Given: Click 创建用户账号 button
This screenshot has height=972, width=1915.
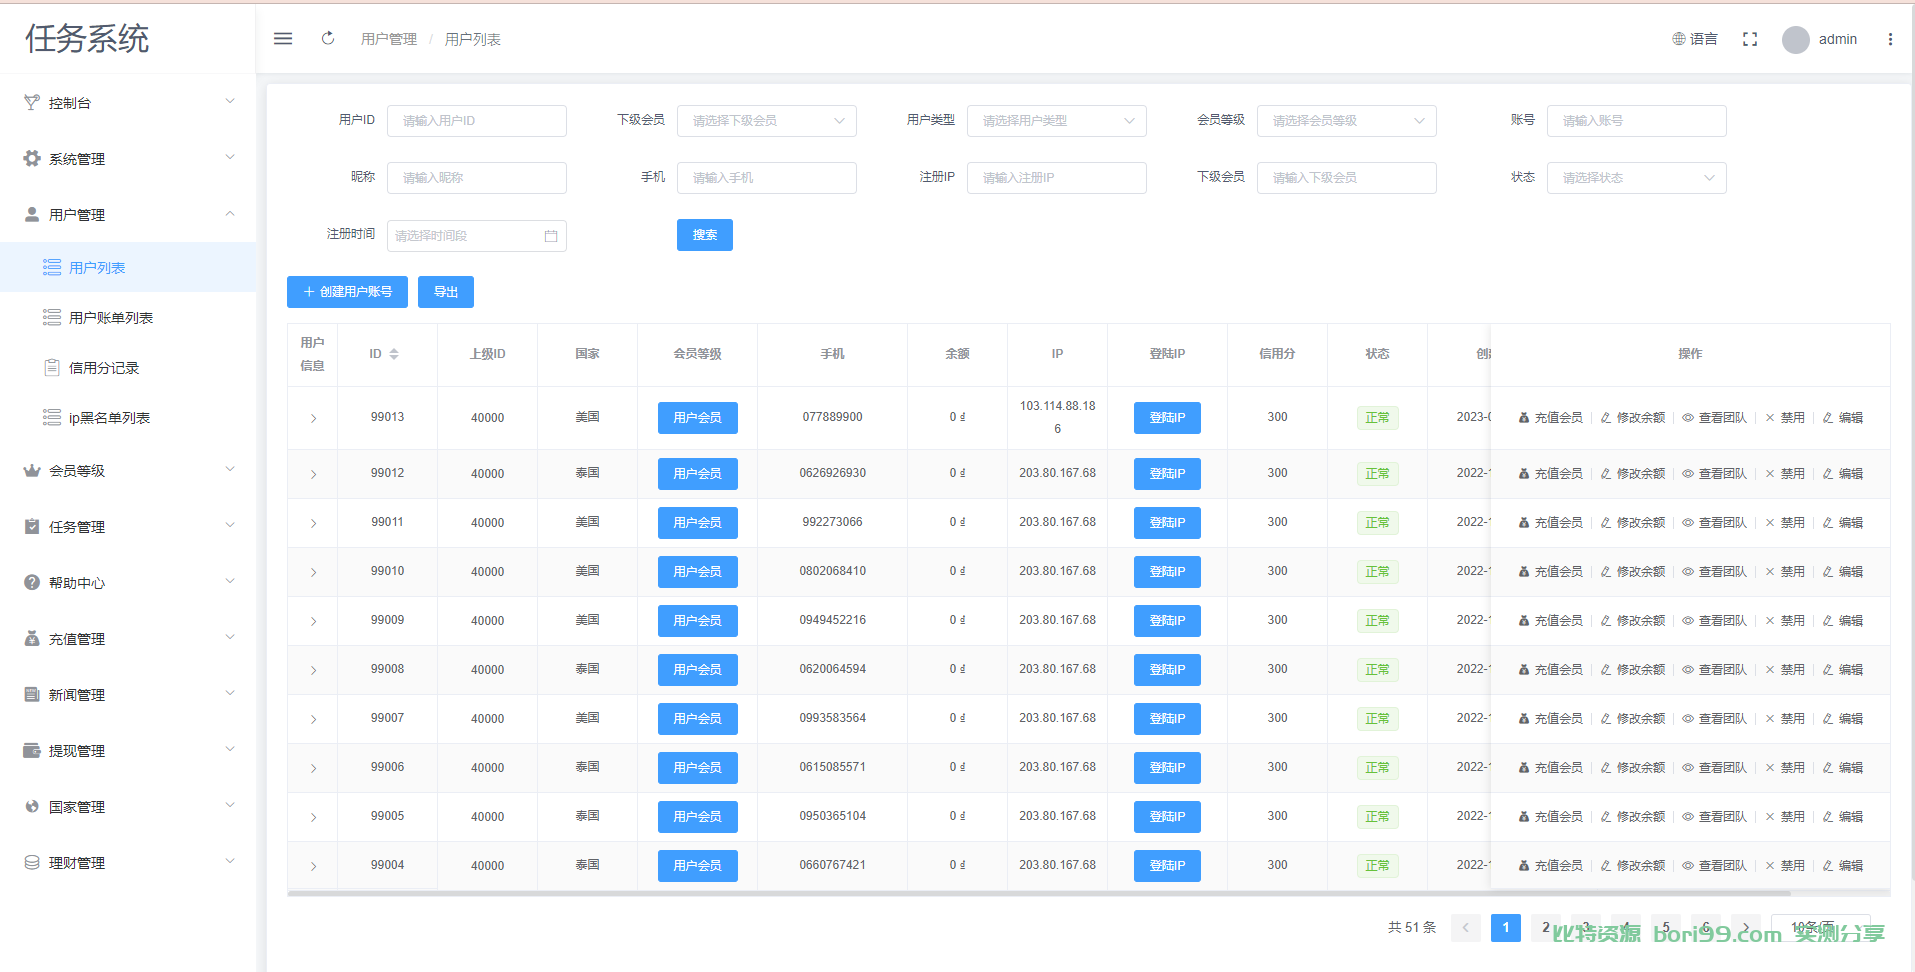Looking at the screenshot, I should (x=347, y=292).
